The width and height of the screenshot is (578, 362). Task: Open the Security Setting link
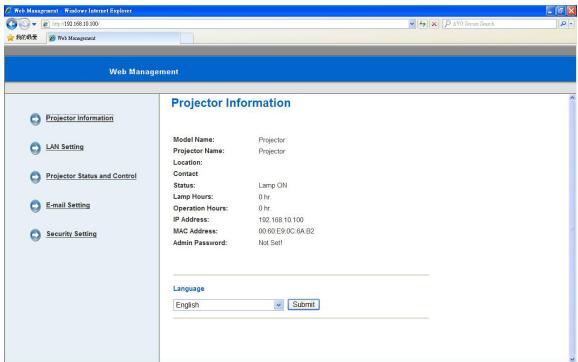tap(72, 234)
